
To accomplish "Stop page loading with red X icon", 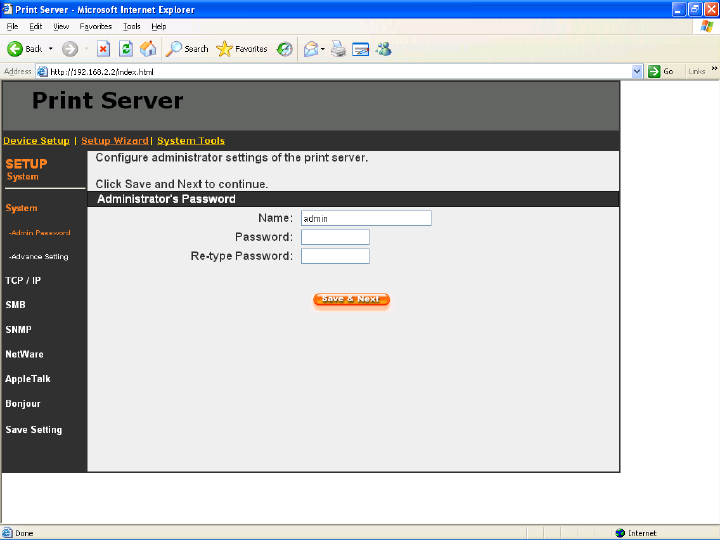I will tap(103, 49).
